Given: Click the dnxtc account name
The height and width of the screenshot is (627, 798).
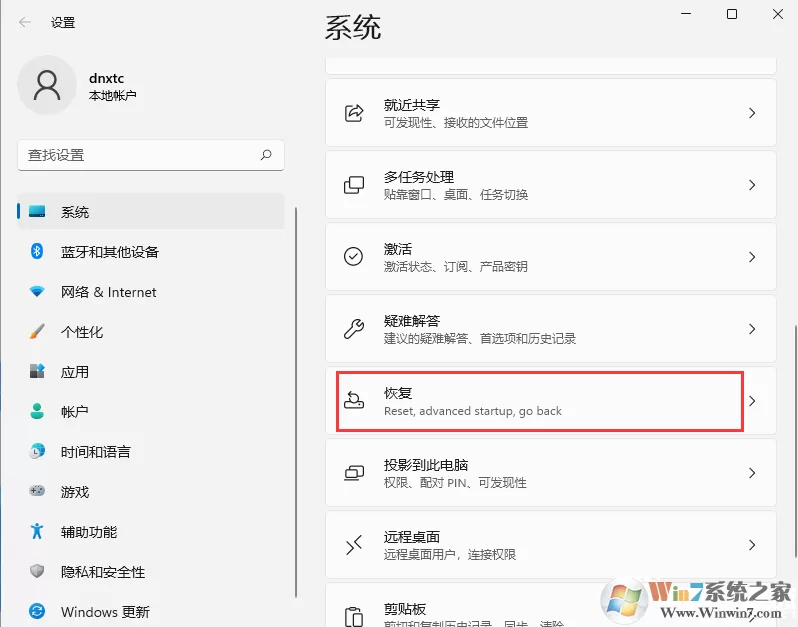Looking at the screenshot, I should (106, 78).
